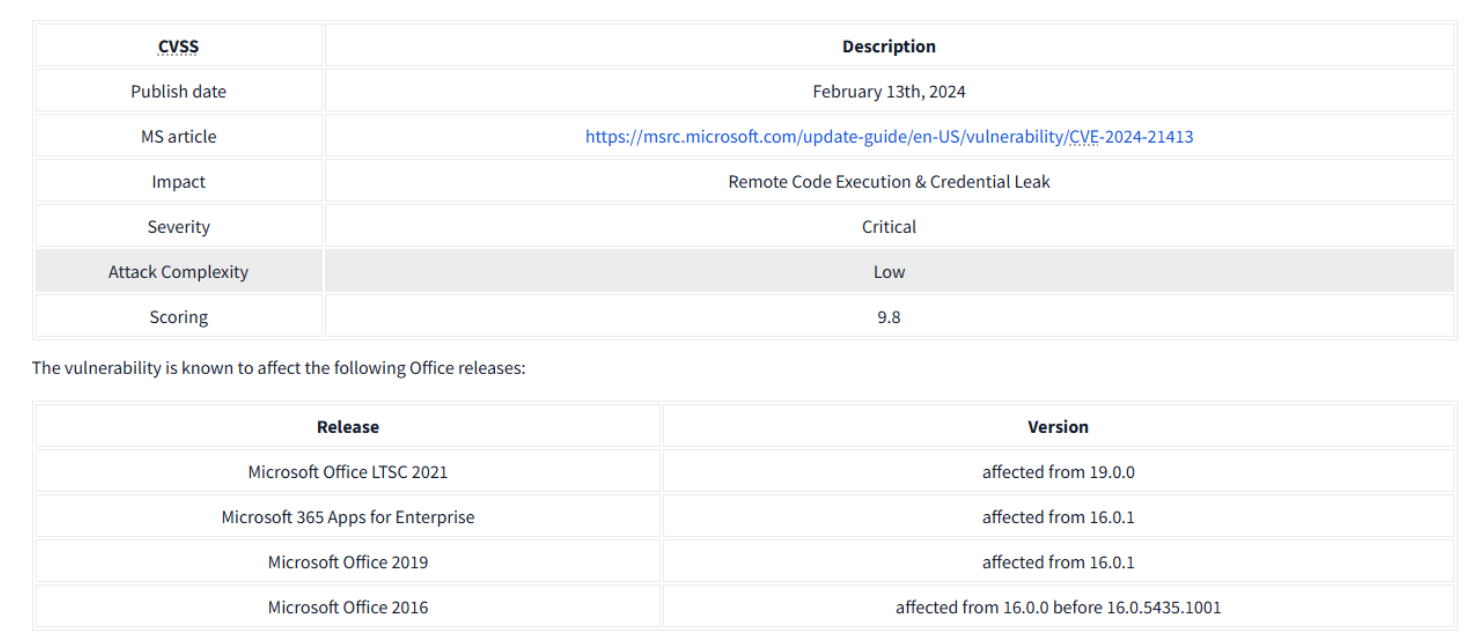Select the MS article label cell
Image resolution: width=1467 pixels, height=635 pixels.
coord(178,137)
